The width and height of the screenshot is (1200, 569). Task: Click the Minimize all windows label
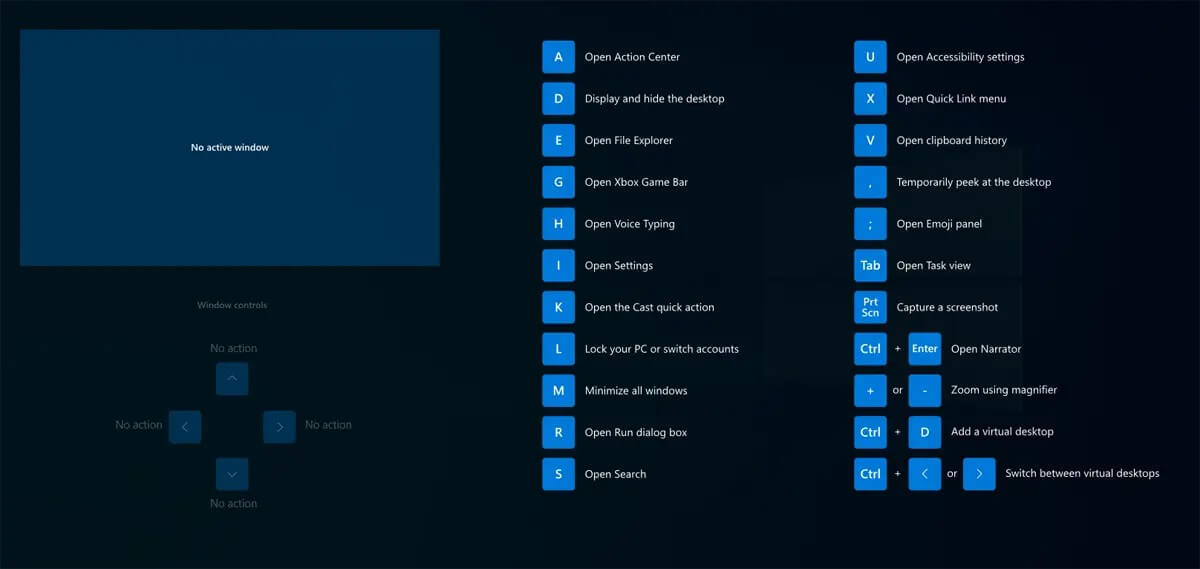pos(636,390)
